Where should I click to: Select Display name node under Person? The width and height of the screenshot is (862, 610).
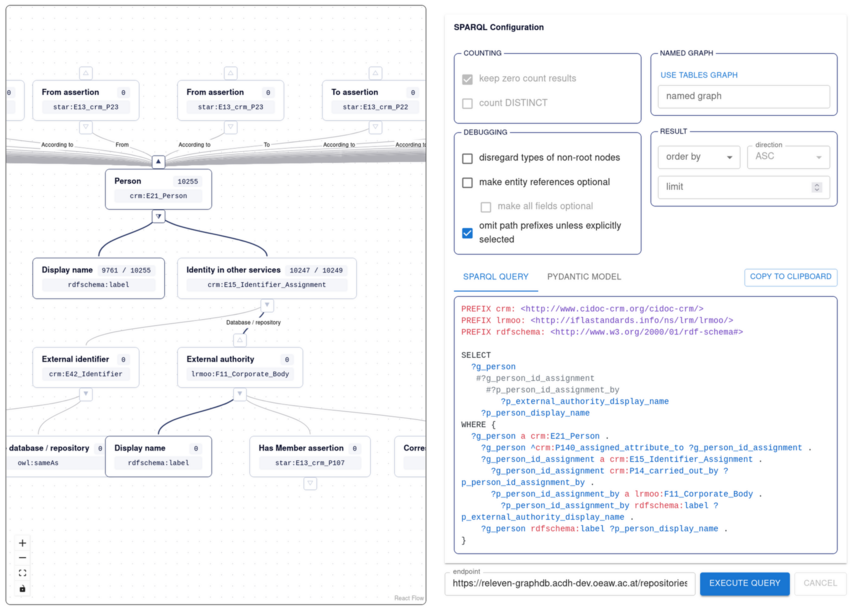pyautogui.click(x=98, y=278)
